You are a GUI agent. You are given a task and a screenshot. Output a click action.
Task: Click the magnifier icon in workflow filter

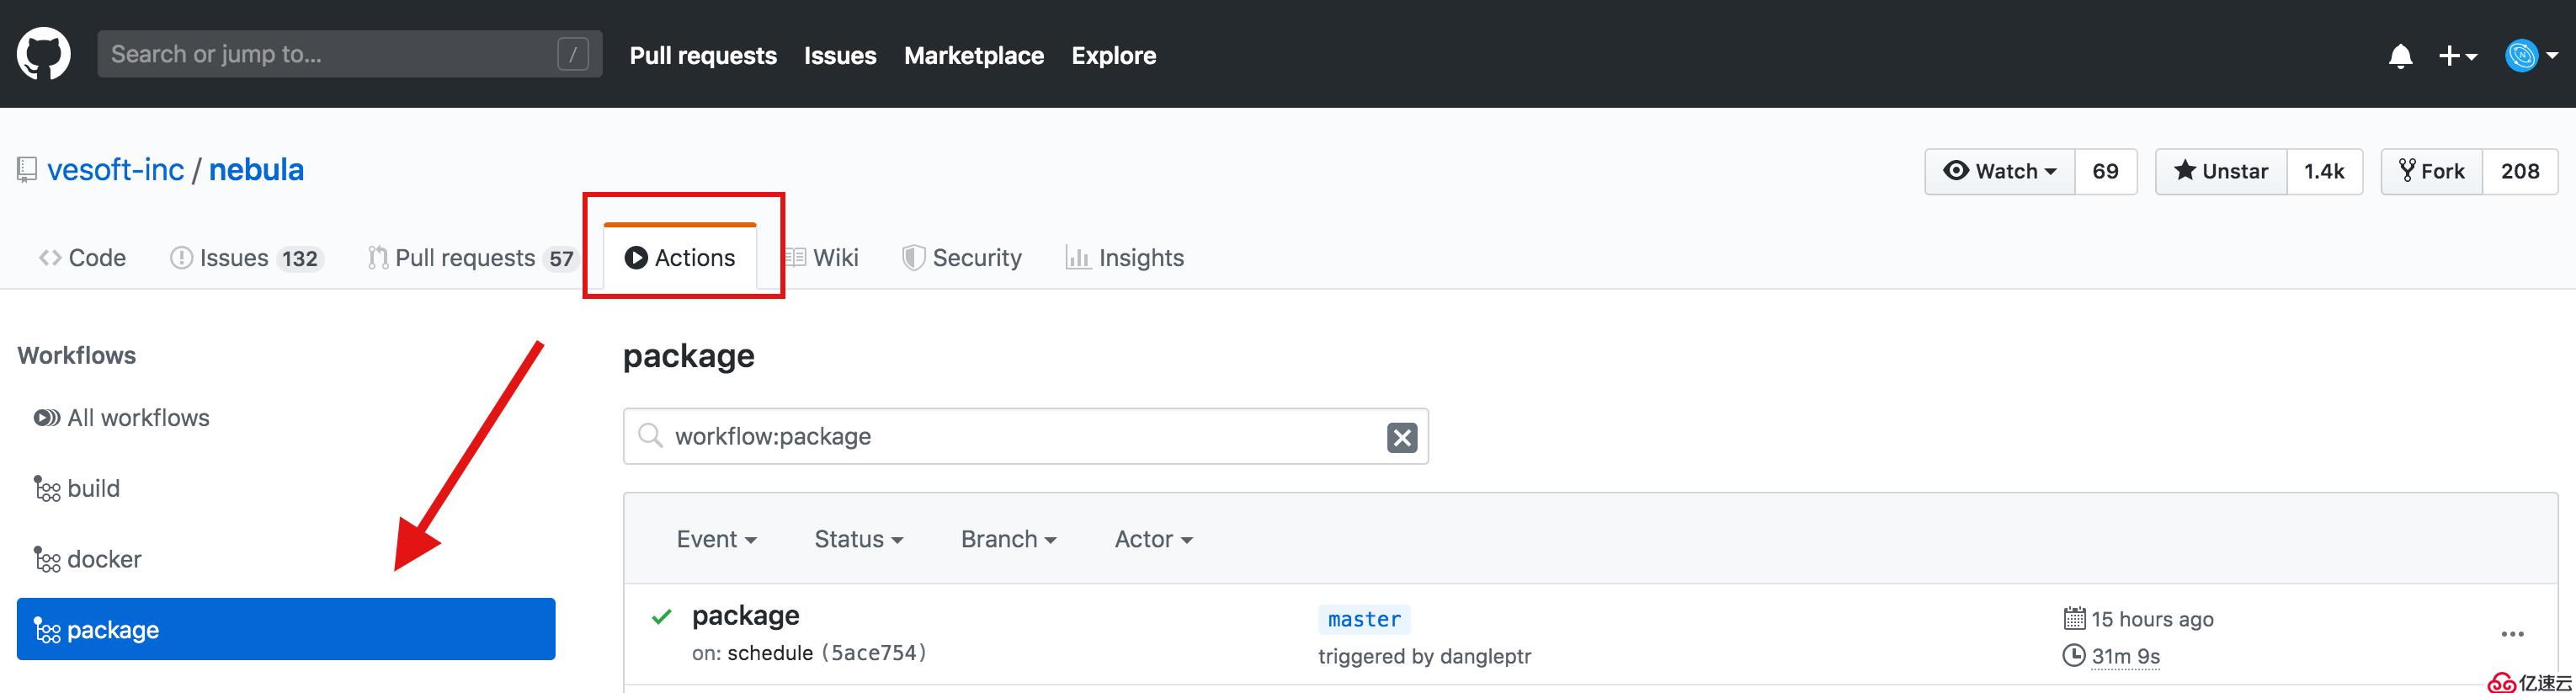650,436
